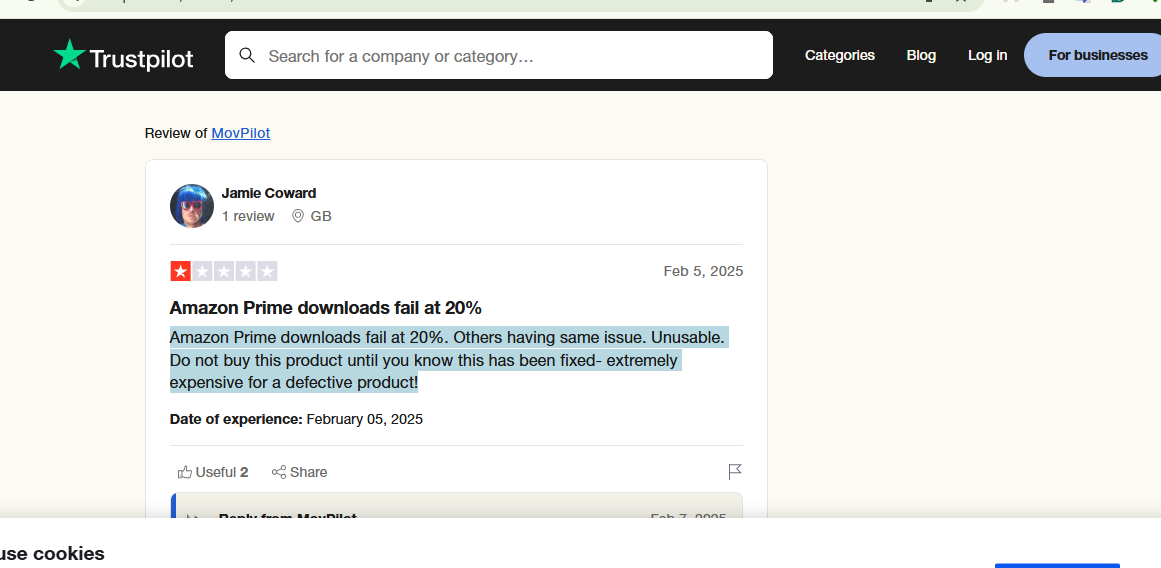Click the reply arrow icon before MovPilot reply

(193, 518)
